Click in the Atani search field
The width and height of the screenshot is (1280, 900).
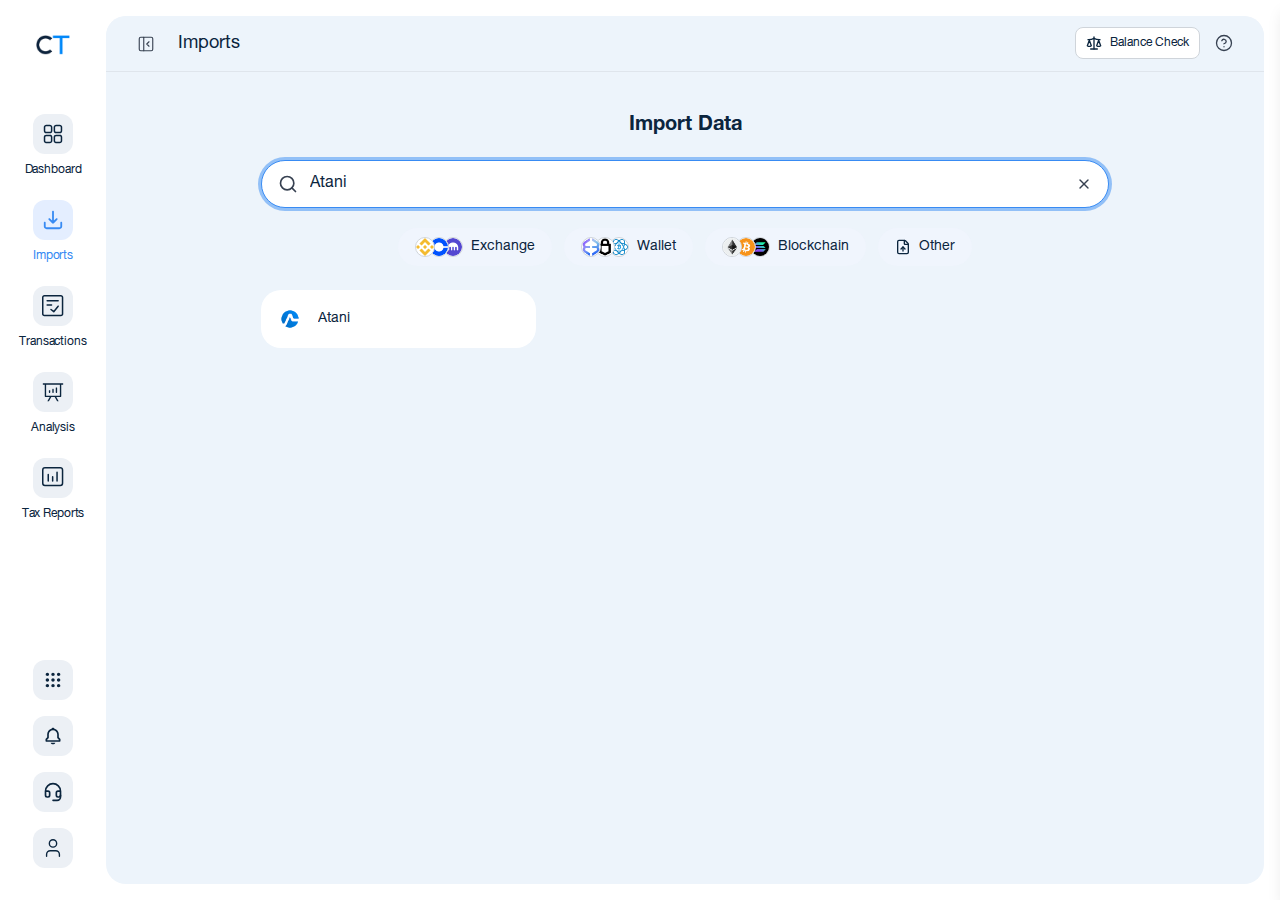(685, 184)
